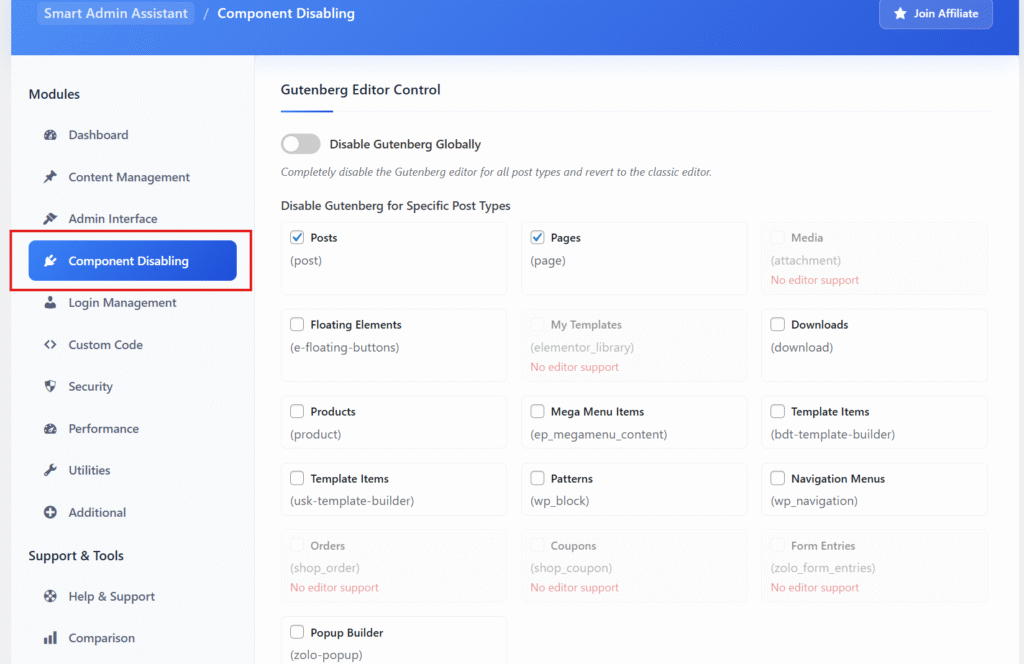Click the (elementor_library) slug text
Screen dimensions: 1024x664
click(x=582, y=347)
